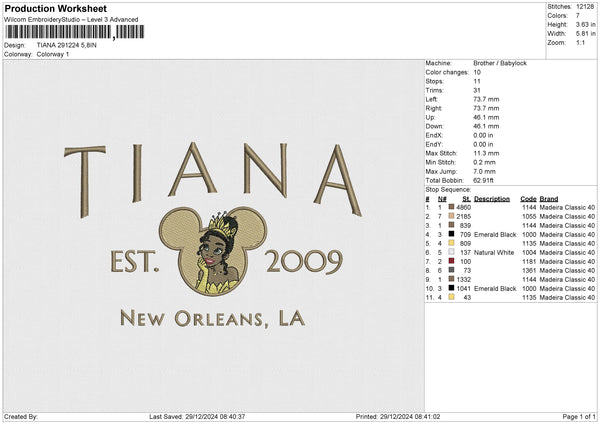Click thread code 1004 in stop row 6
This screenshot has width=600, height=424.
(529, 253)
